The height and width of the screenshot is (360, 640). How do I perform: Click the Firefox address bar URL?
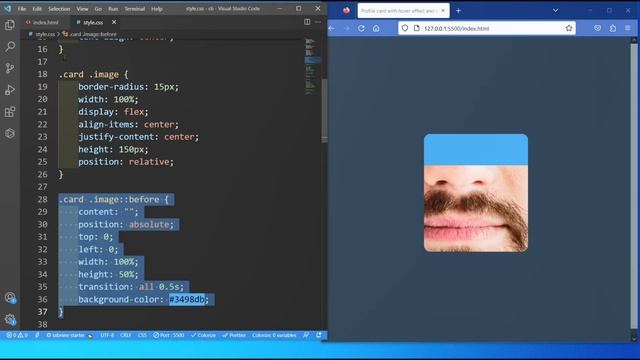[x=456, y=28]
